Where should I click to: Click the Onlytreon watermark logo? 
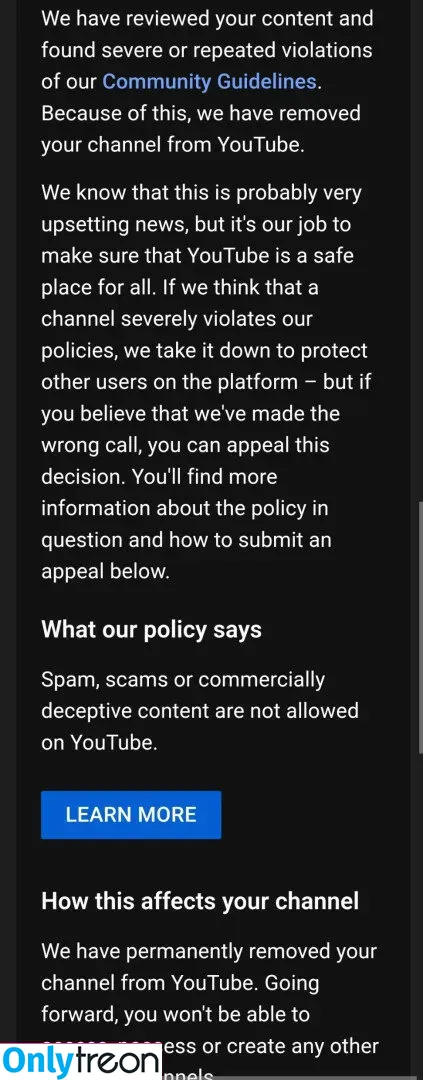[81, 1061]
